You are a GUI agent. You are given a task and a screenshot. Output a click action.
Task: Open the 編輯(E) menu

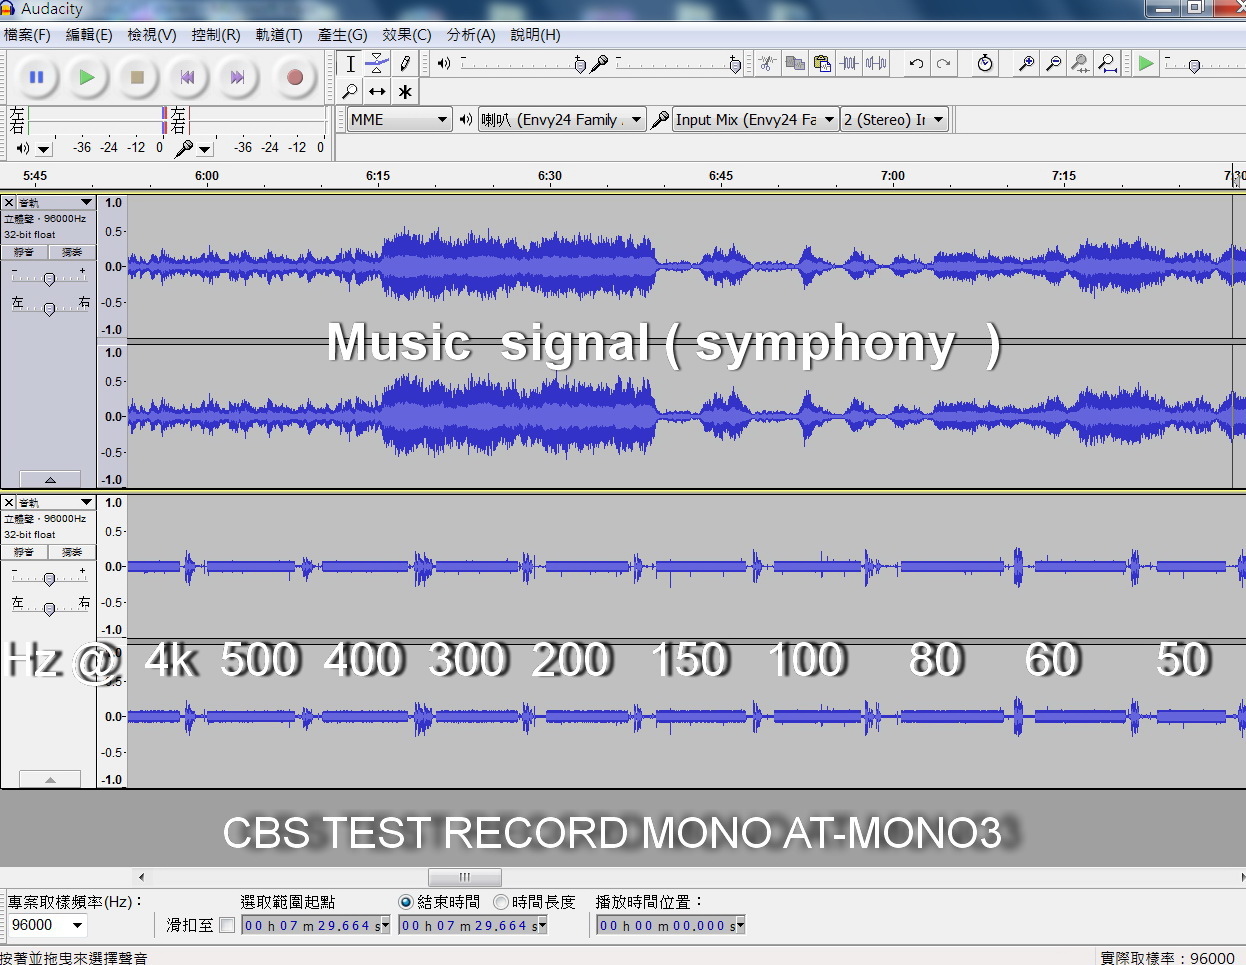[89, 35]
